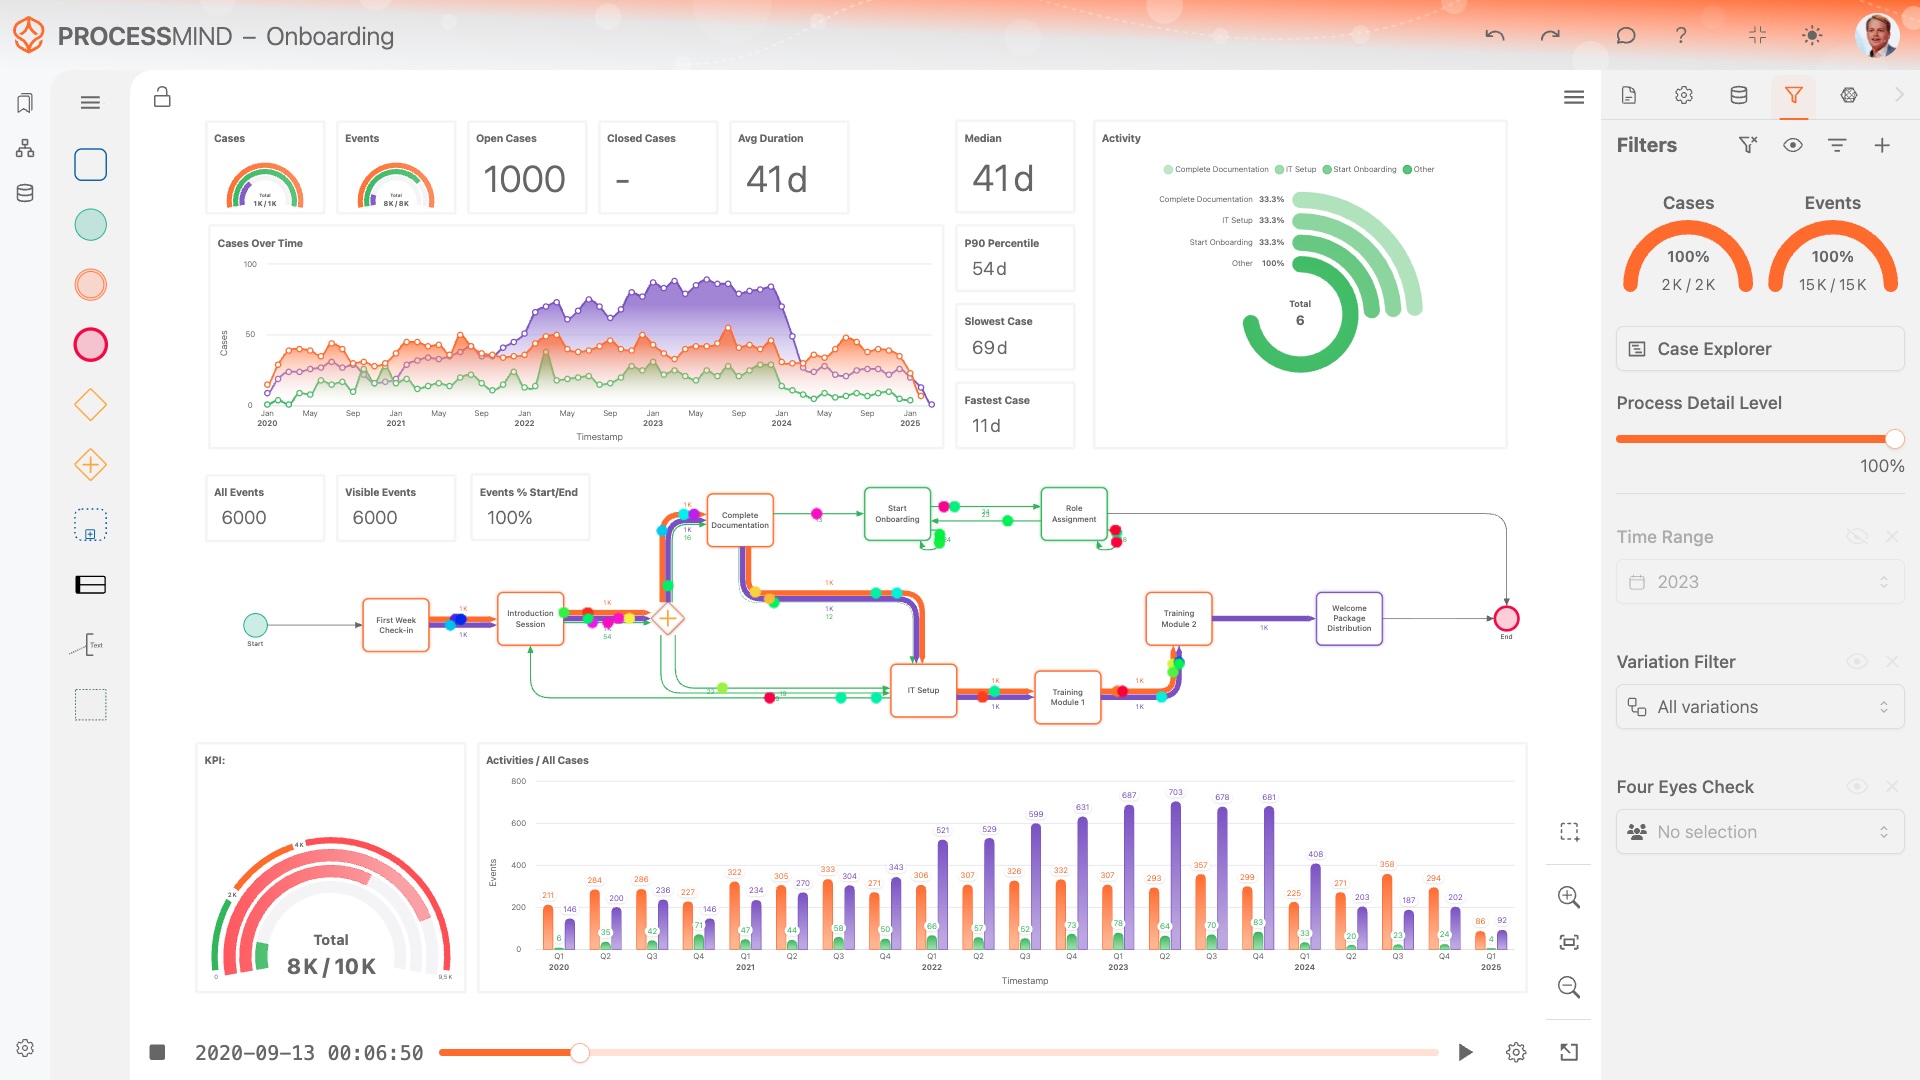This screenshot has height=1080, width=1920.
Task: Open the Time Range 2023 dropdown
Action: click(1760, 582)
